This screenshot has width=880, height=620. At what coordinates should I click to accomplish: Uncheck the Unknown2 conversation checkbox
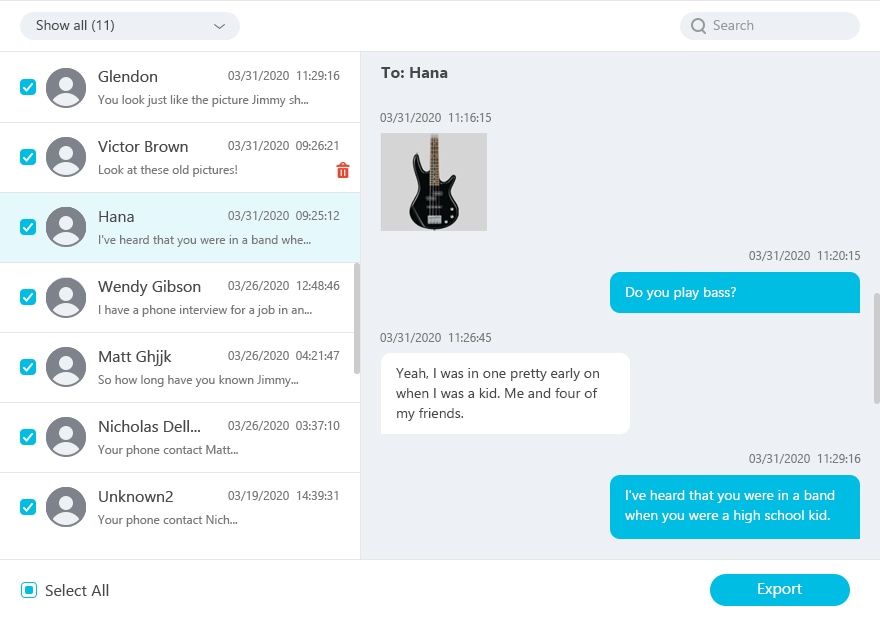28,507
